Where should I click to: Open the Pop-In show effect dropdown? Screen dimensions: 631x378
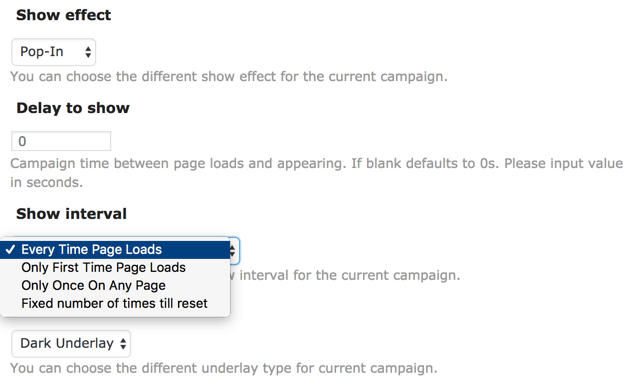54,52
